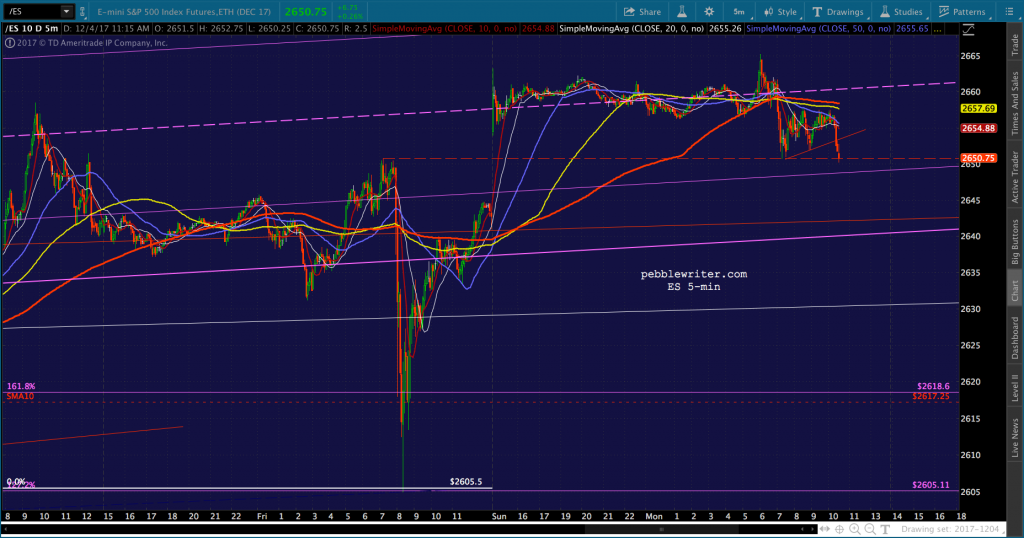Click the horizontal expand arrows icon
Viewport: 1024px width, 538px height.
point(825,530)
